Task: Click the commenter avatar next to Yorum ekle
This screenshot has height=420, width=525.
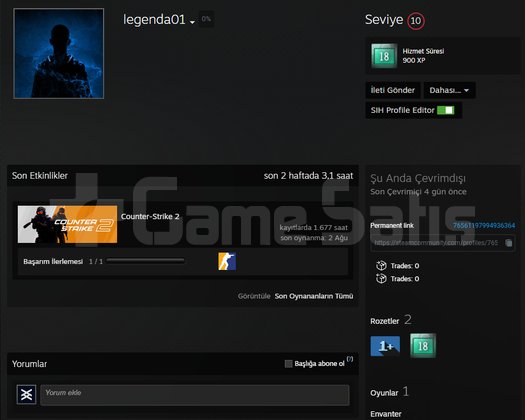Action: [x=26, y=394]
